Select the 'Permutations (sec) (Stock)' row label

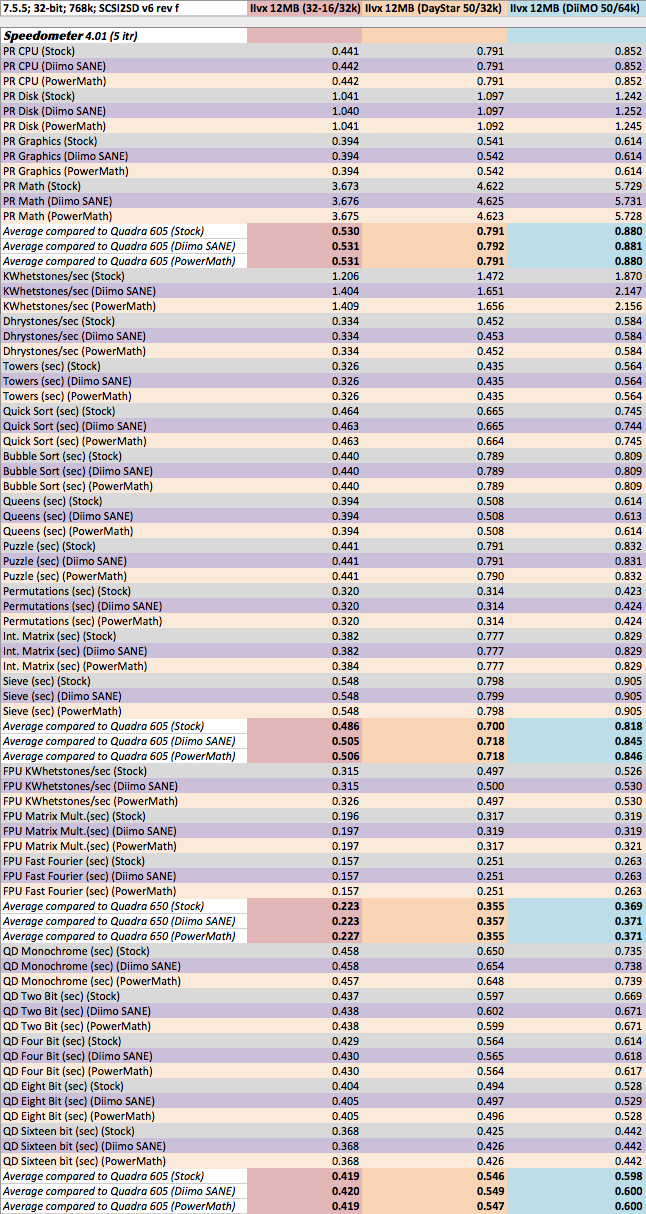tap(67, 591)
